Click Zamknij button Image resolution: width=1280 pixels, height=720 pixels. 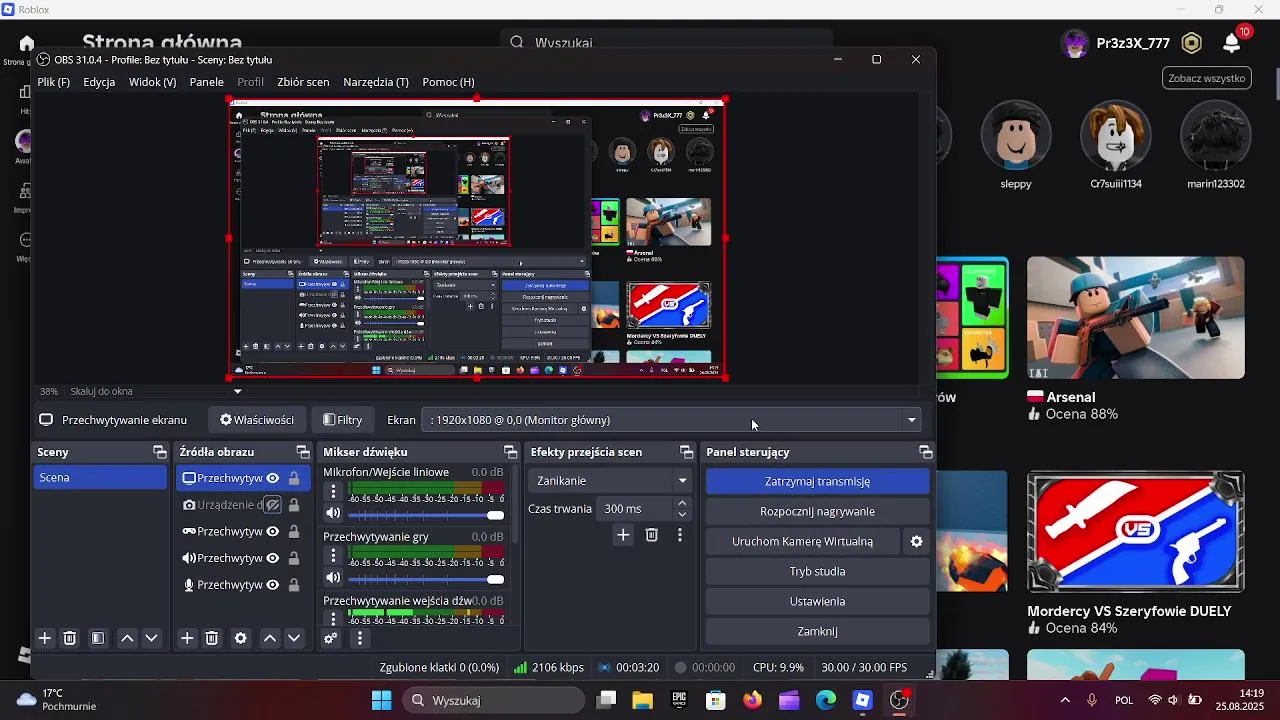[x=817, y=631]
